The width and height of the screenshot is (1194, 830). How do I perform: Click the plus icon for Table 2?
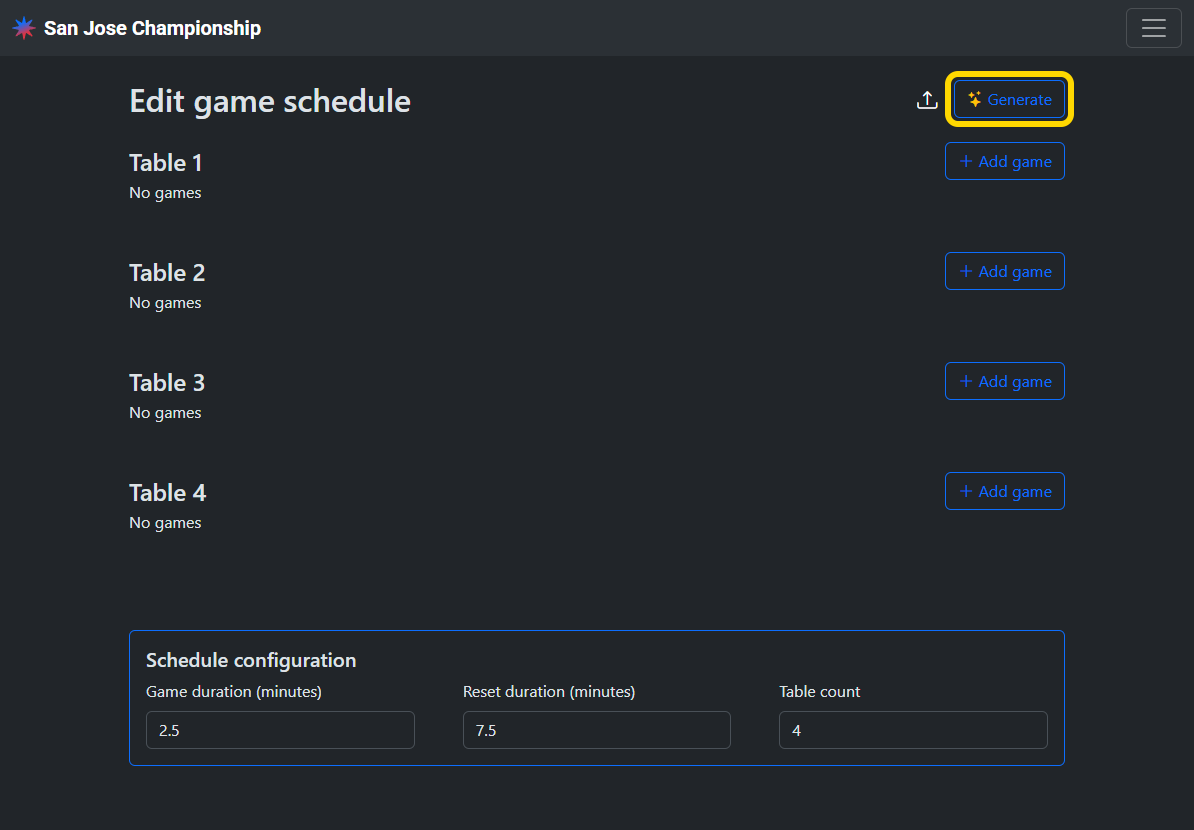pyautogui.click(x=966, y=271)
